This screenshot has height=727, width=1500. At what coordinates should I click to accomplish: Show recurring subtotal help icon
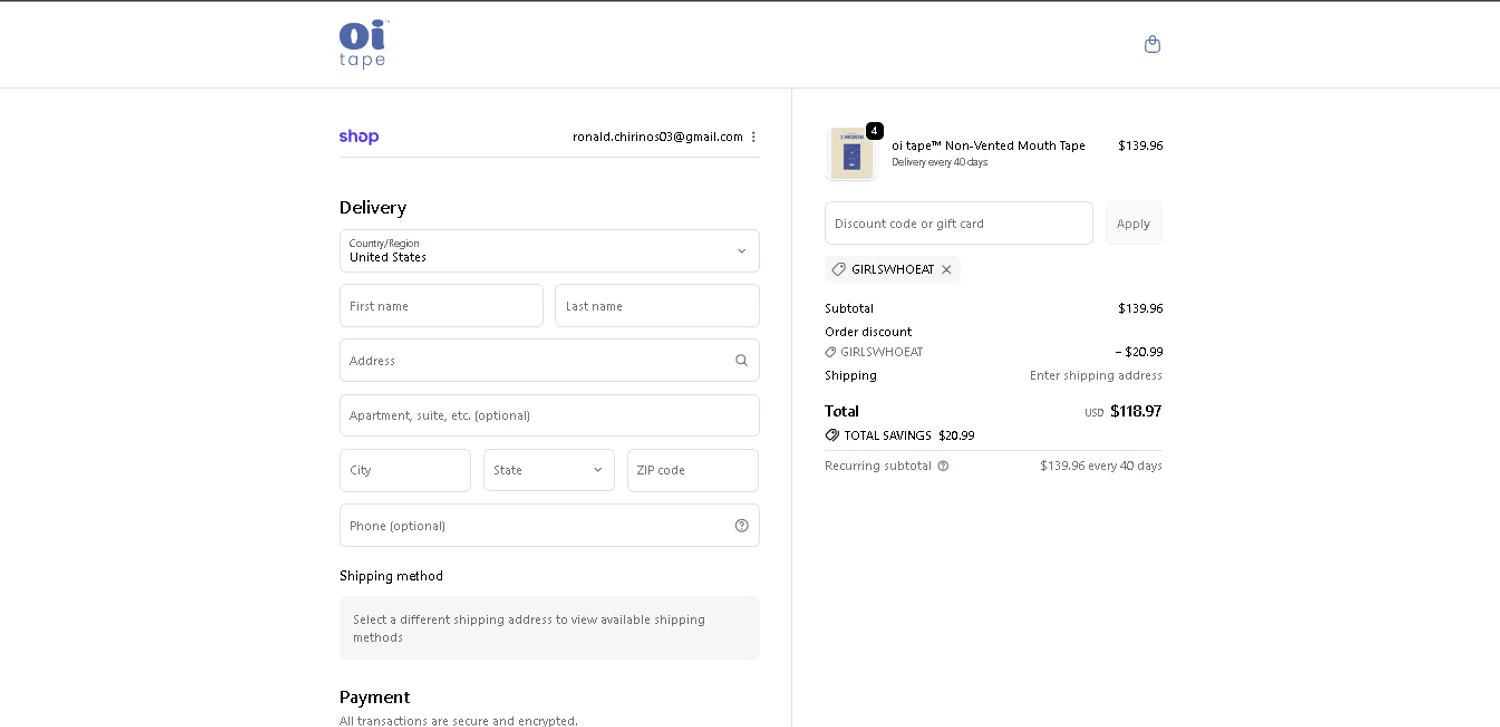point(943,466)
